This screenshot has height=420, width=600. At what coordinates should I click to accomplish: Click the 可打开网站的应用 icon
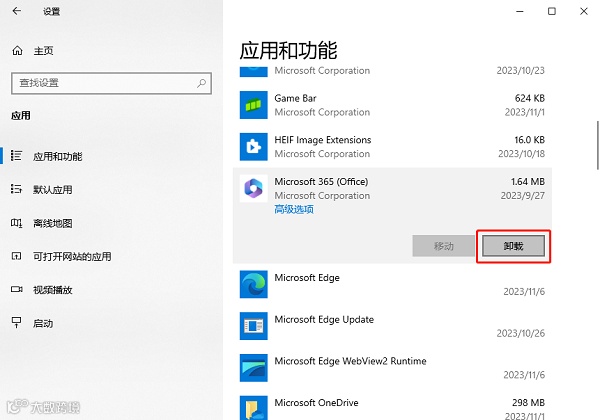click(16, 256)
